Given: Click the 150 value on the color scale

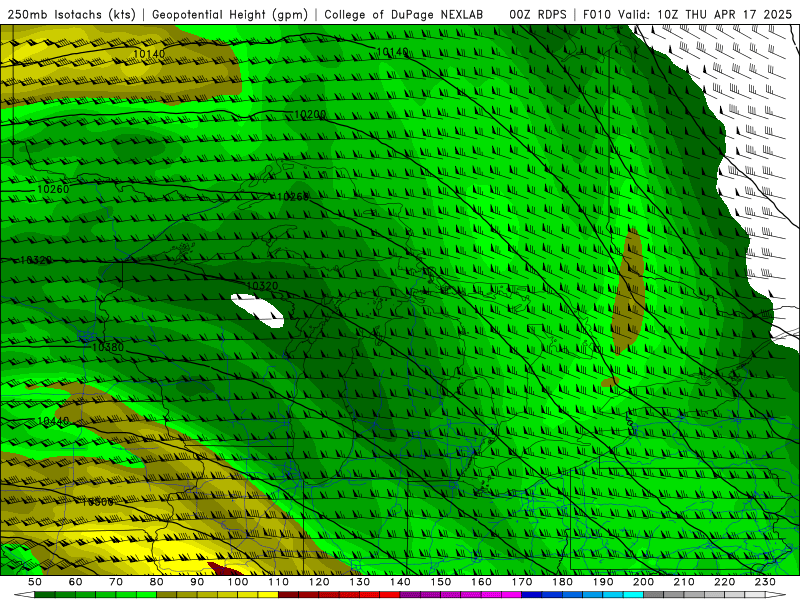Looking at the screenshot, I should 441,582.
